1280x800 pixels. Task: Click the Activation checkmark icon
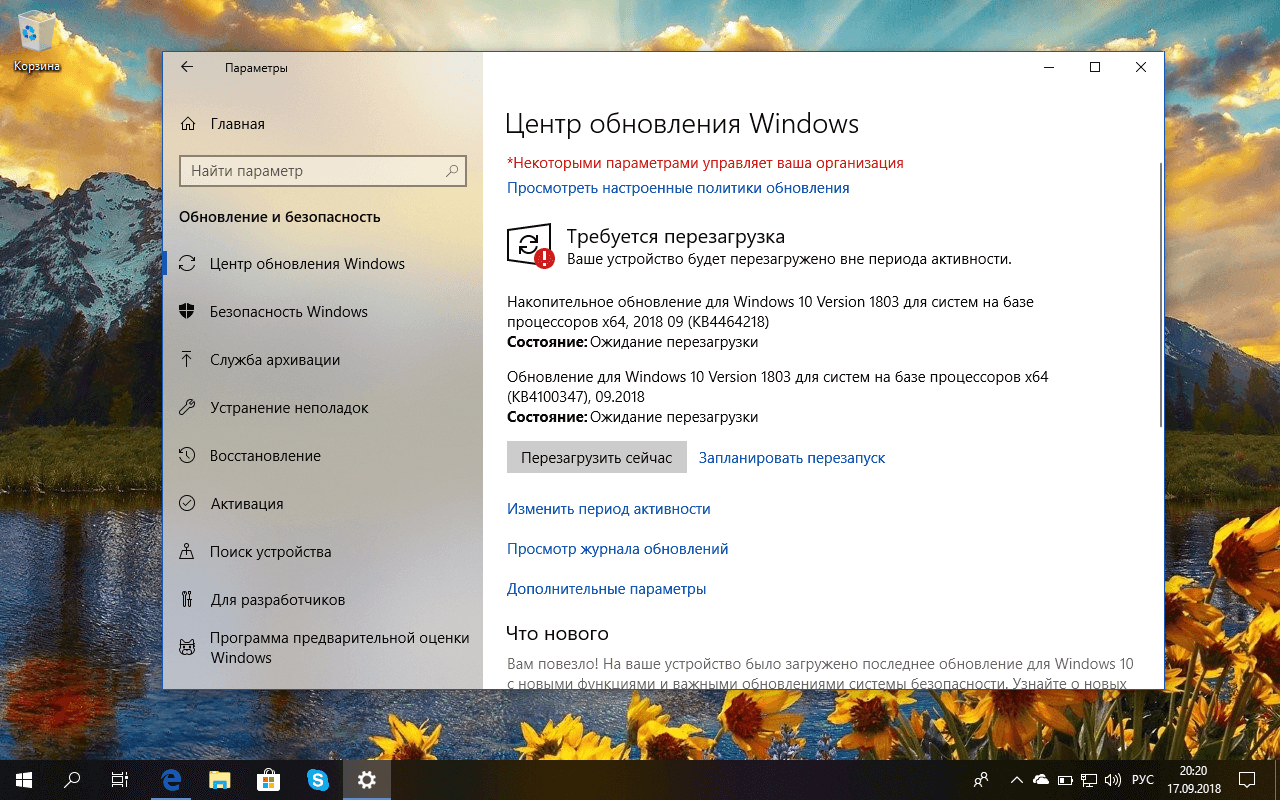click(189, 503)
